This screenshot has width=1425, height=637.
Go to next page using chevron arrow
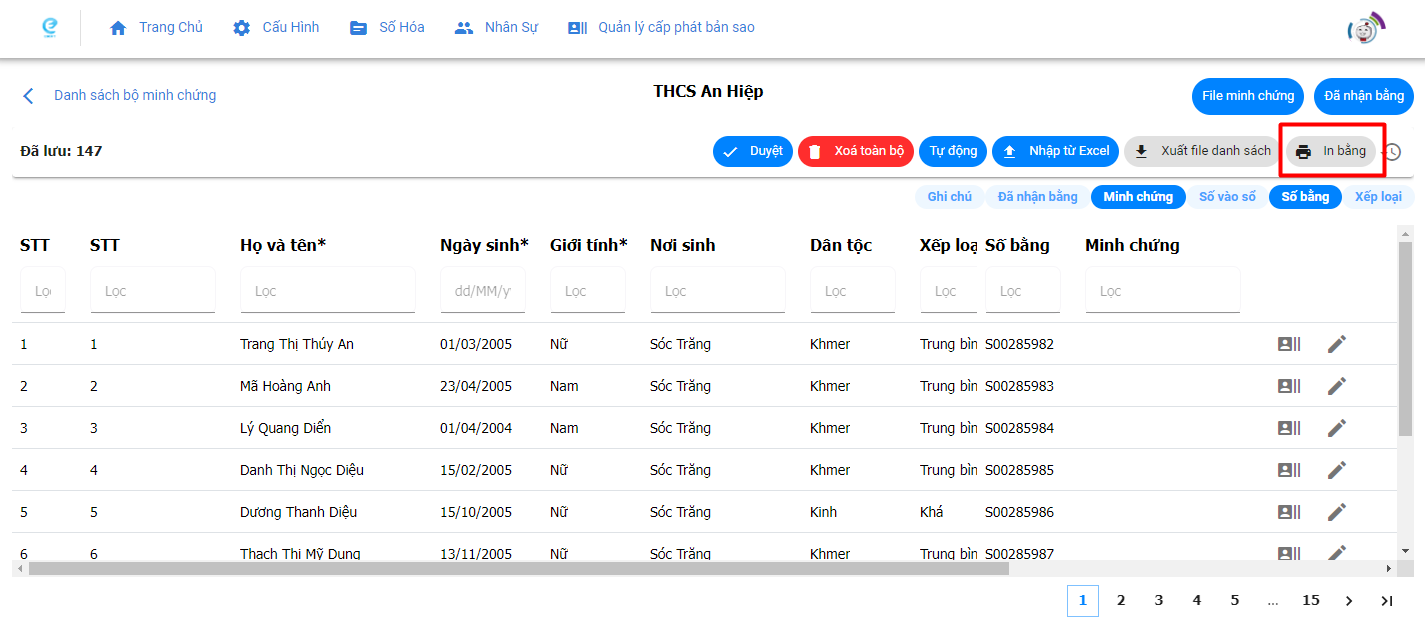[x=1348, y=601]
